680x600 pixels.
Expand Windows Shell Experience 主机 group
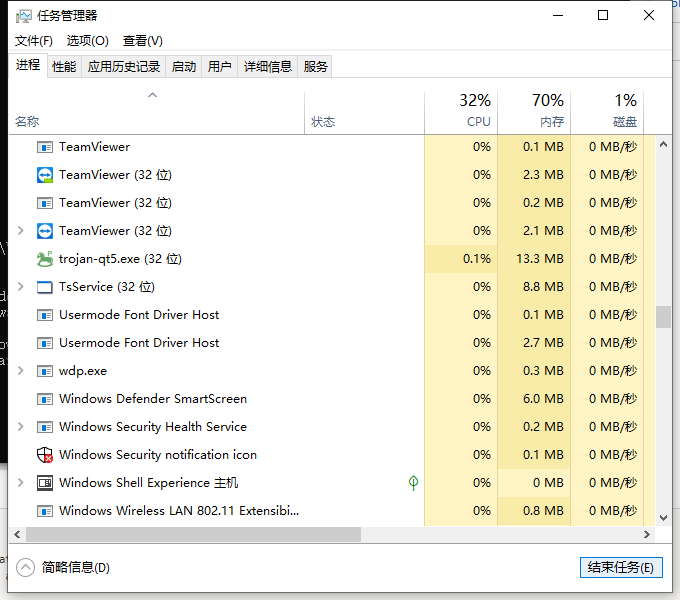click(20, 483)
